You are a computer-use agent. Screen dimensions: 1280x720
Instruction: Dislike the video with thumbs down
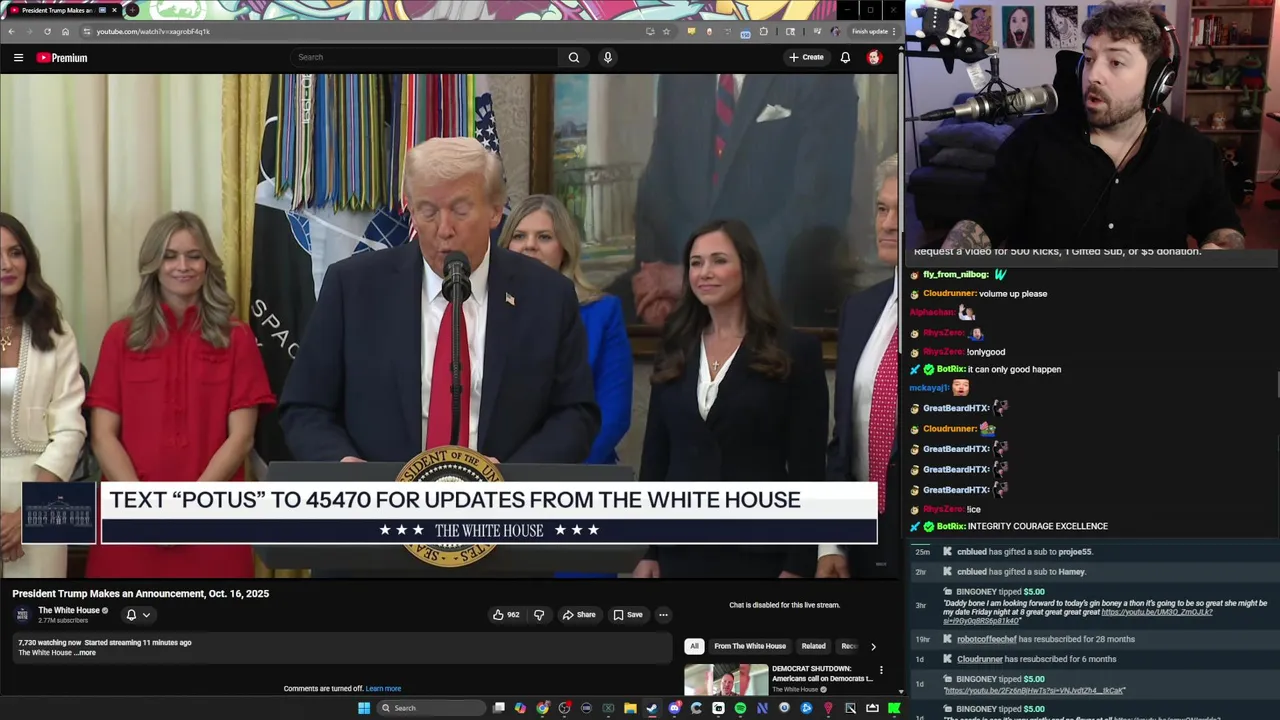click(x=539, y=615)
